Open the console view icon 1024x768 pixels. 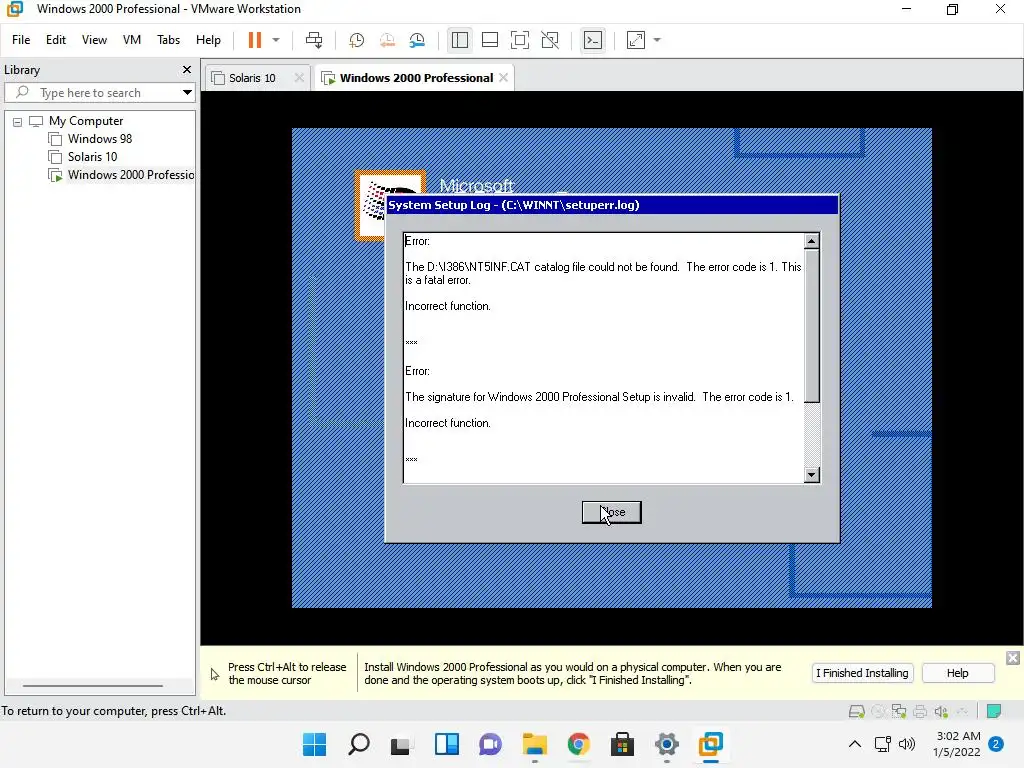[x=593, y=40]
